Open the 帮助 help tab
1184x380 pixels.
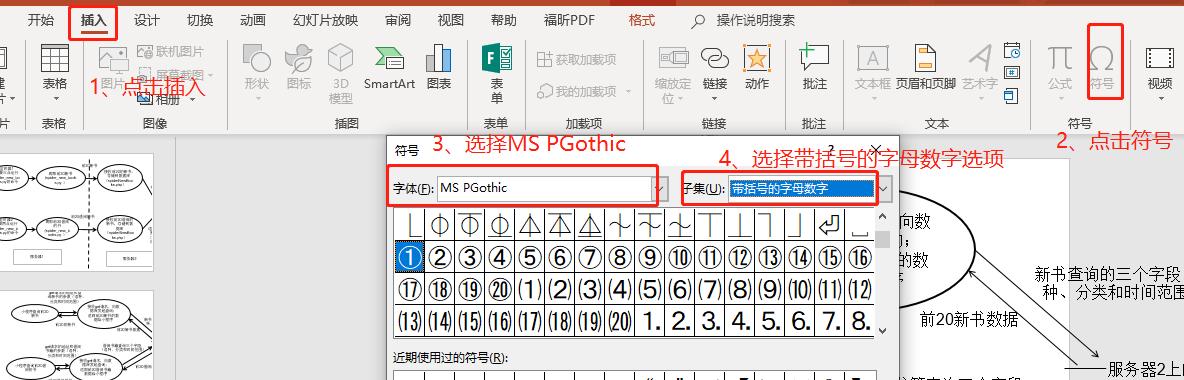tap(504, 21)
